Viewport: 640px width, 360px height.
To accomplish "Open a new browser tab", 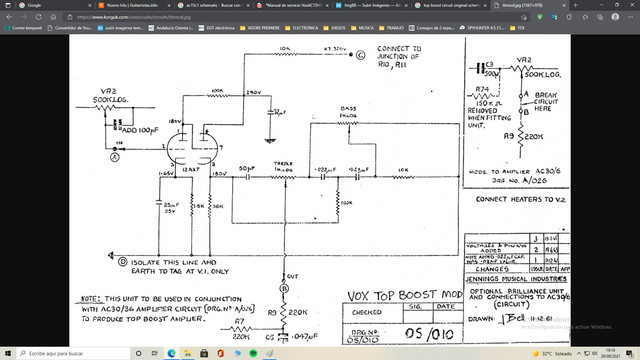I will (x=575, y=5).
